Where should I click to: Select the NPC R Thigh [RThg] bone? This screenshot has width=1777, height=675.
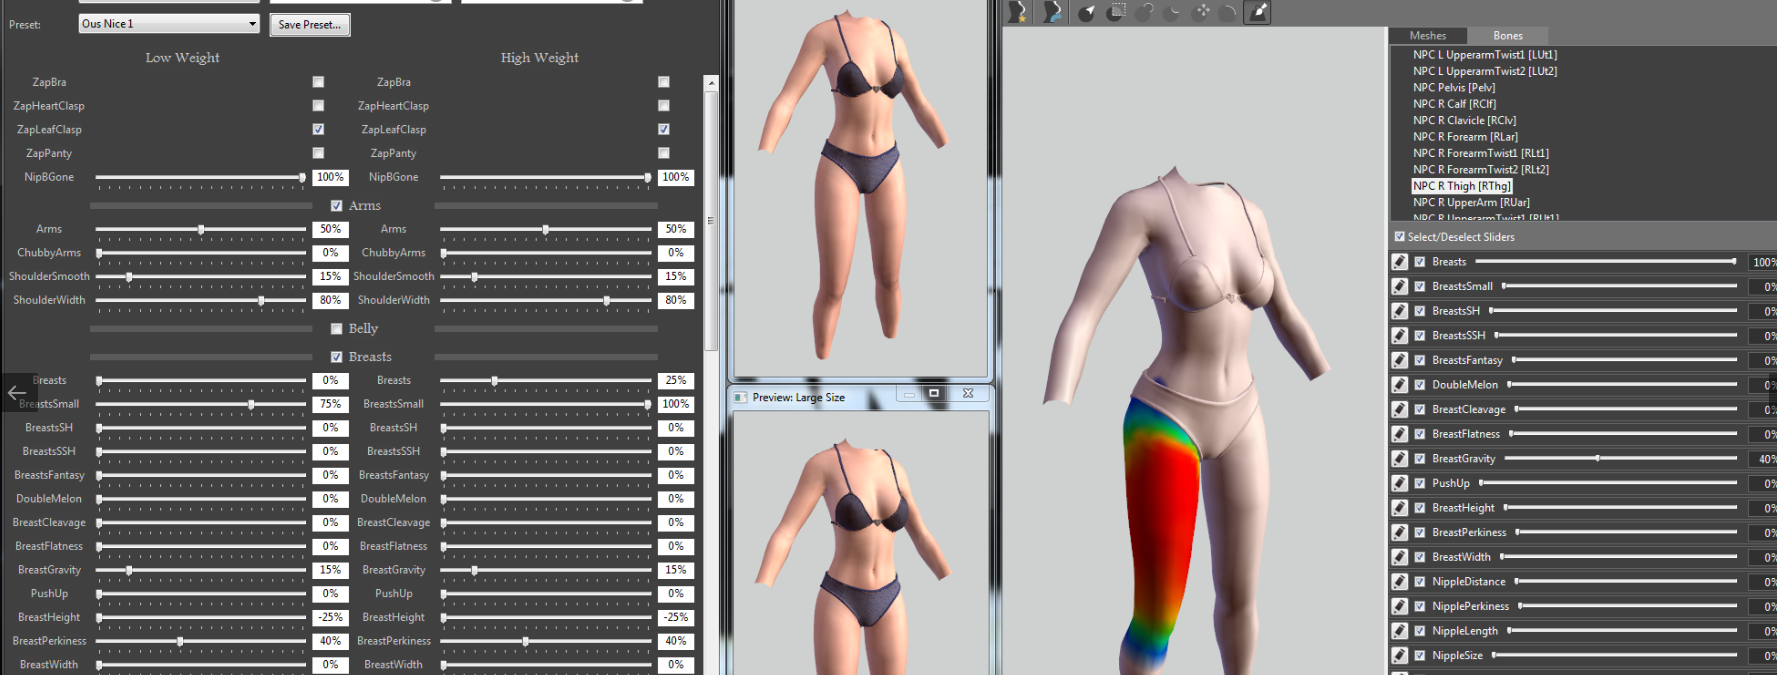[x=1461, y=186]
